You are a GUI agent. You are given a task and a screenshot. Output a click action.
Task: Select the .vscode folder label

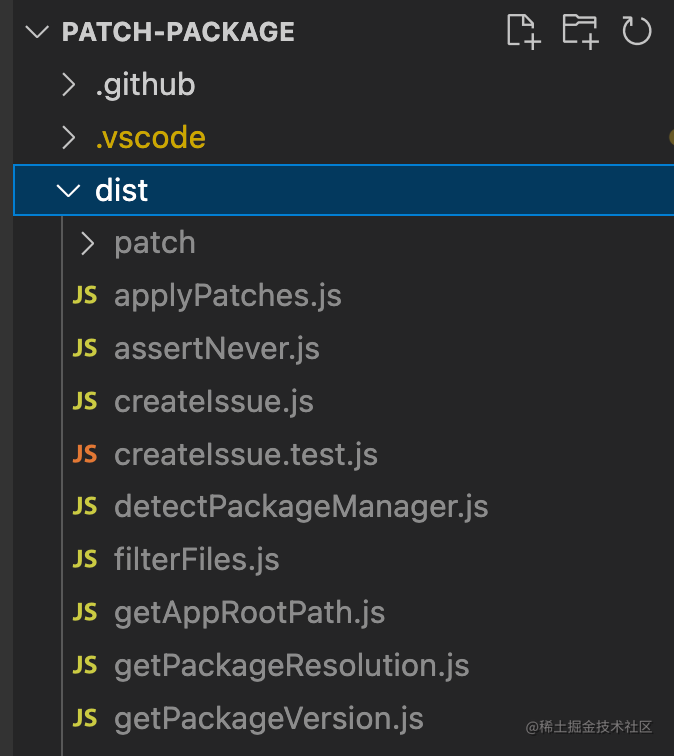click(x=150, y=138)
